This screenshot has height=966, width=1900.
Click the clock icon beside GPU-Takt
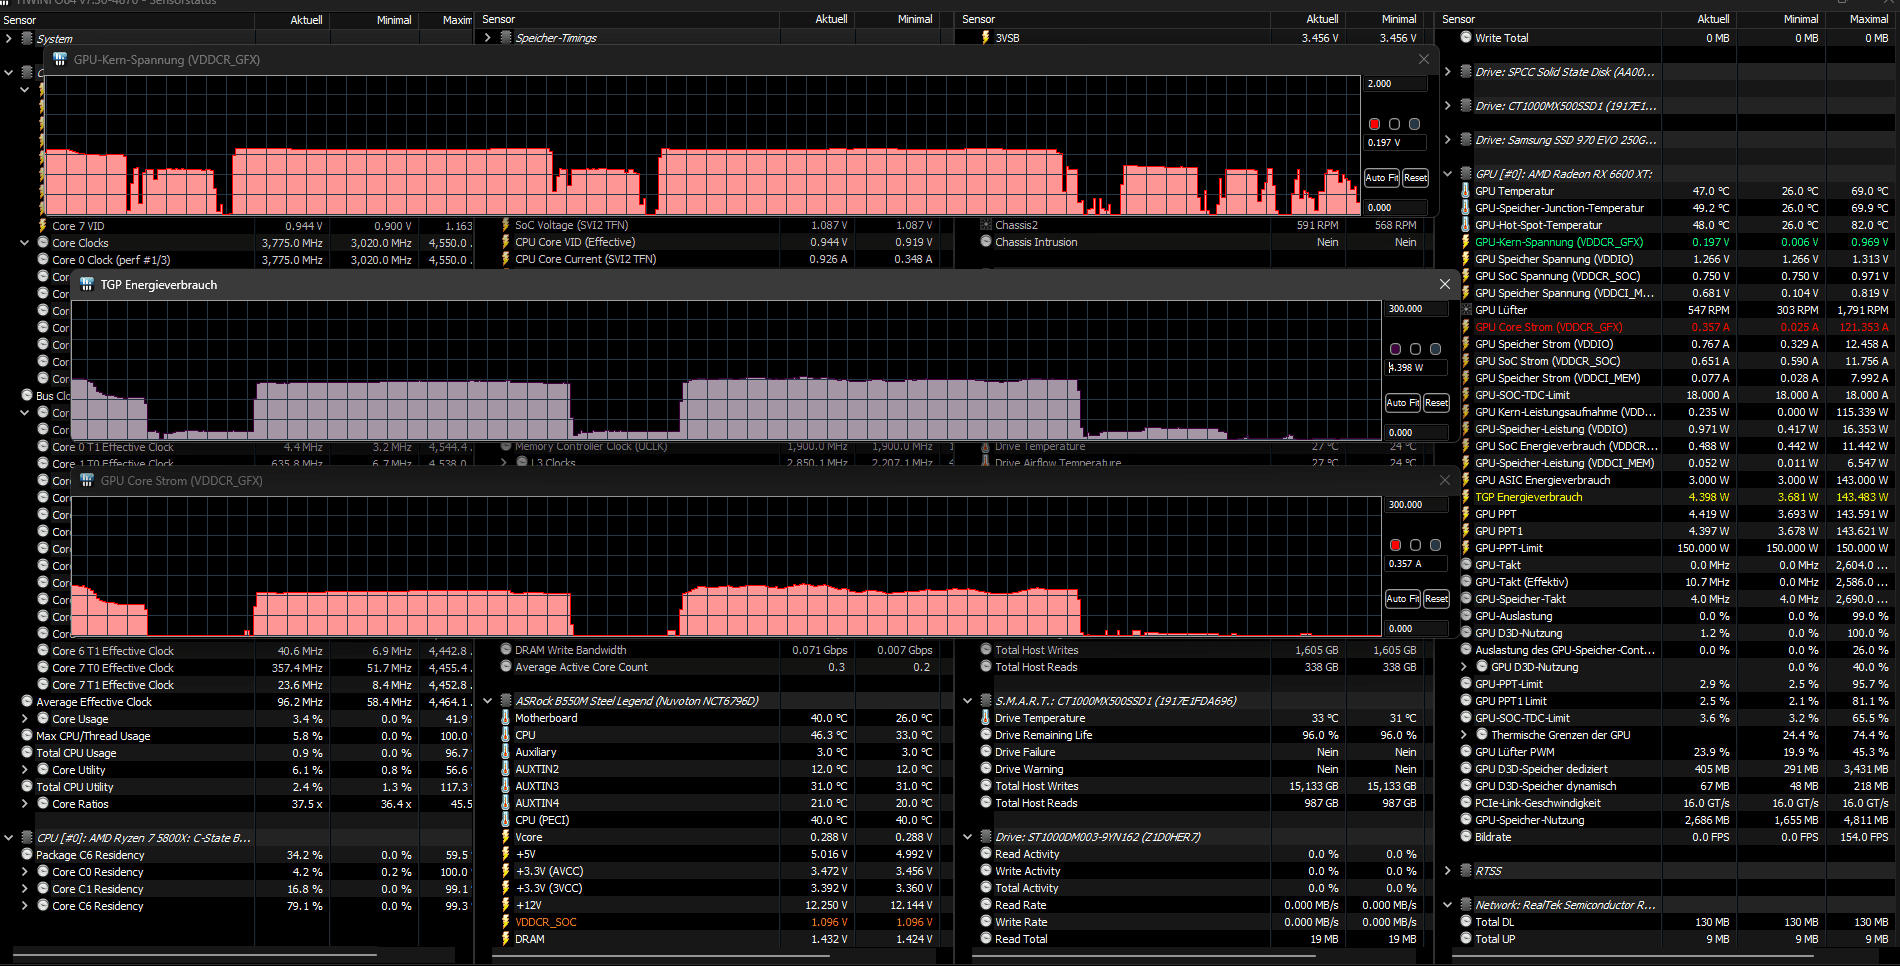(x=1466, y=565)
